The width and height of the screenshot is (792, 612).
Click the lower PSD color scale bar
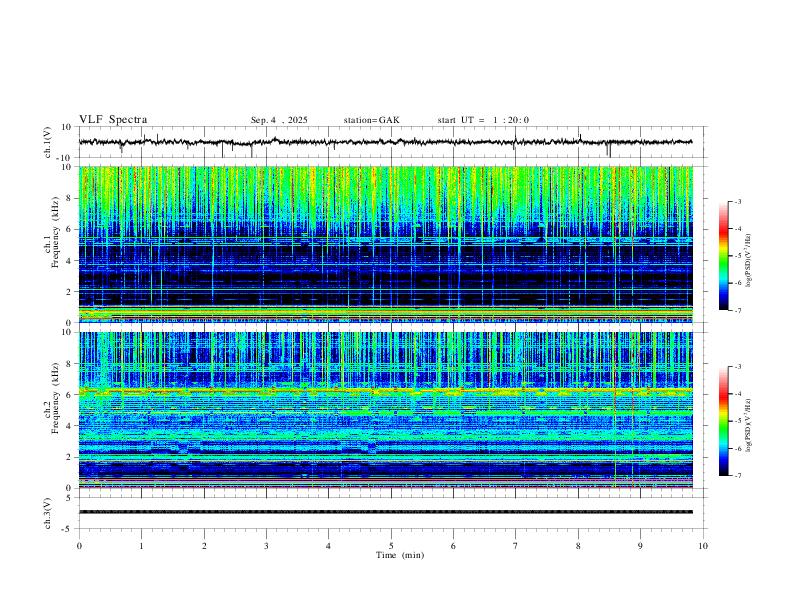click(724, 421)
